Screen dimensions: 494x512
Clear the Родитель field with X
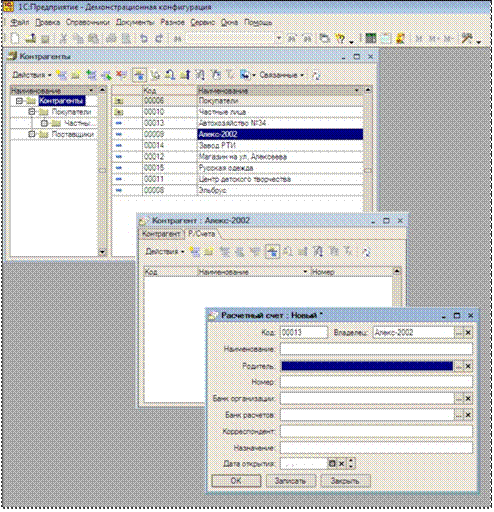(468, 366)
